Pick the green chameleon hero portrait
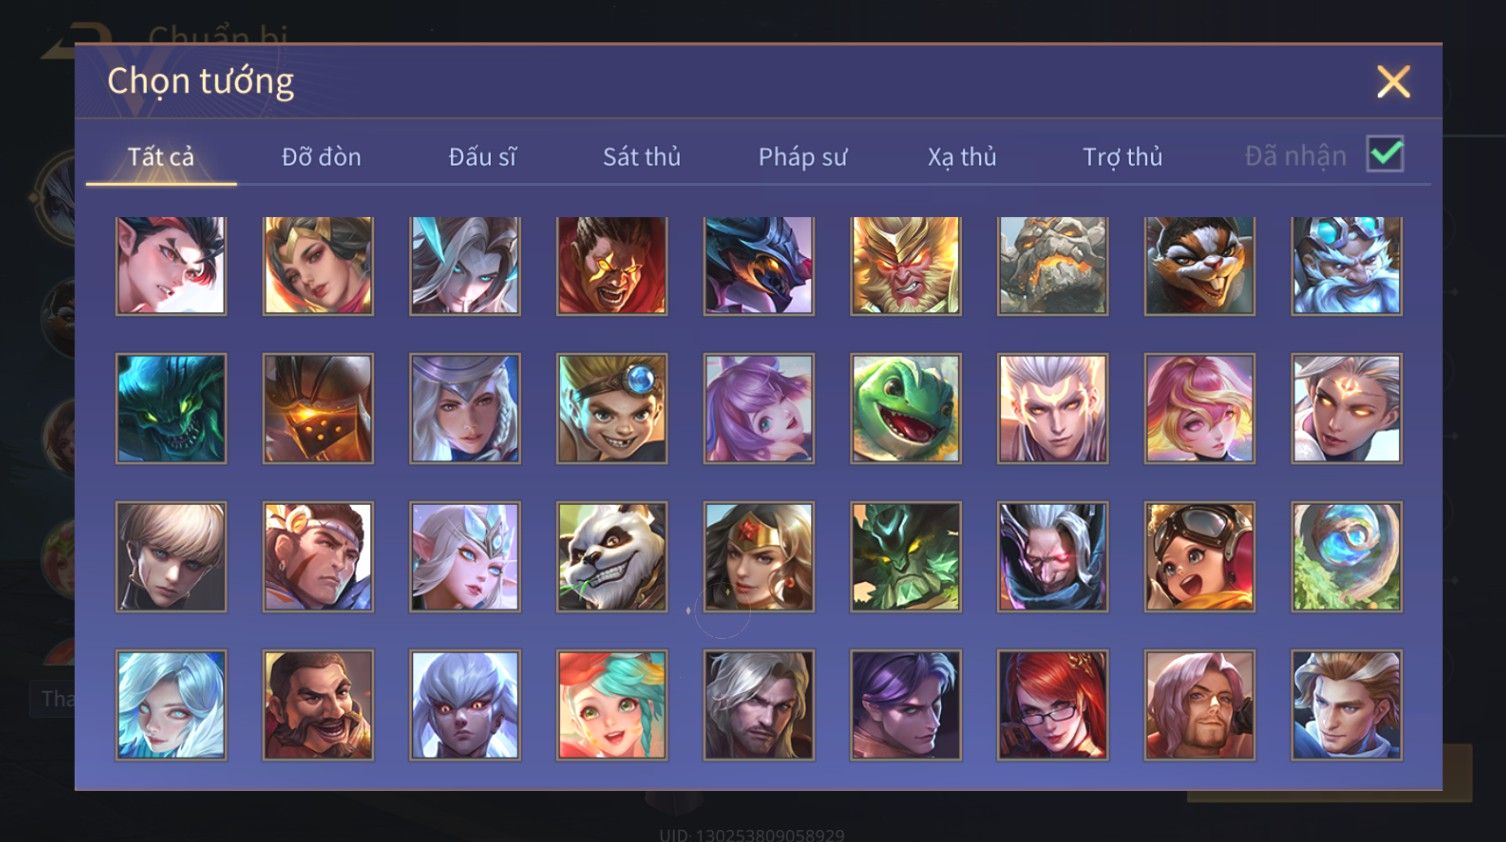The width and height of the screenshot is (1506, 842). click(906, 408)
